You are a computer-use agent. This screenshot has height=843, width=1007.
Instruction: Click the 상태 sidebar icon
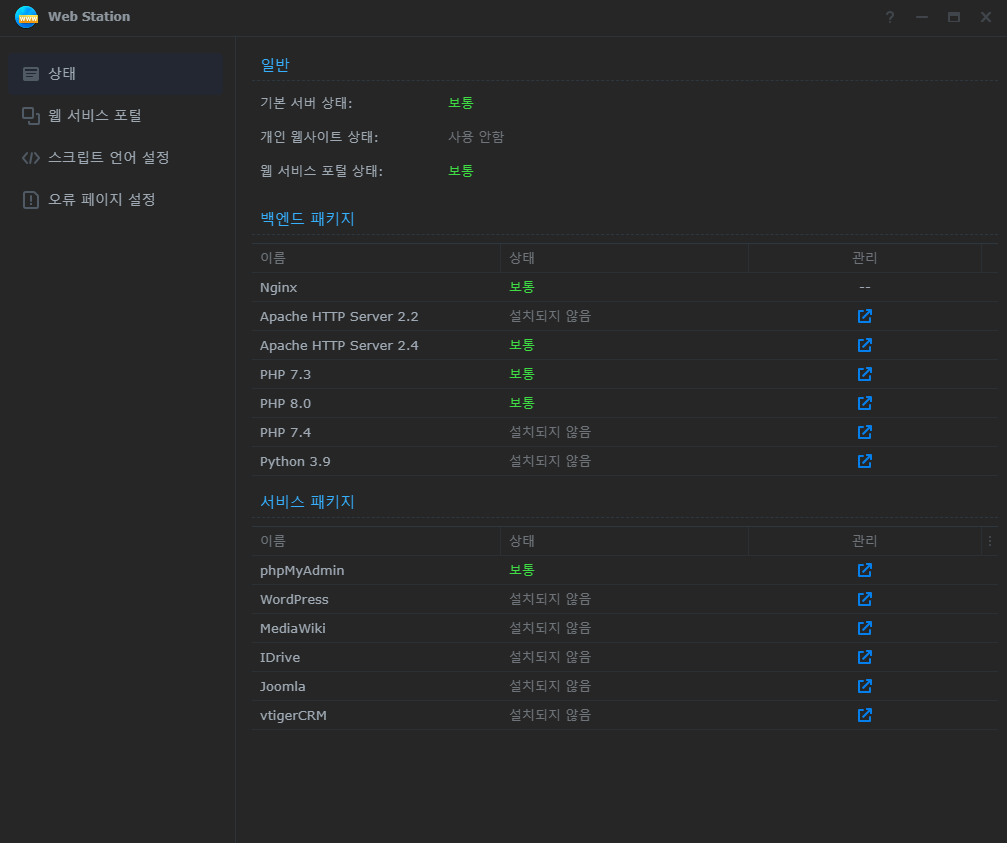pos(31,74)
